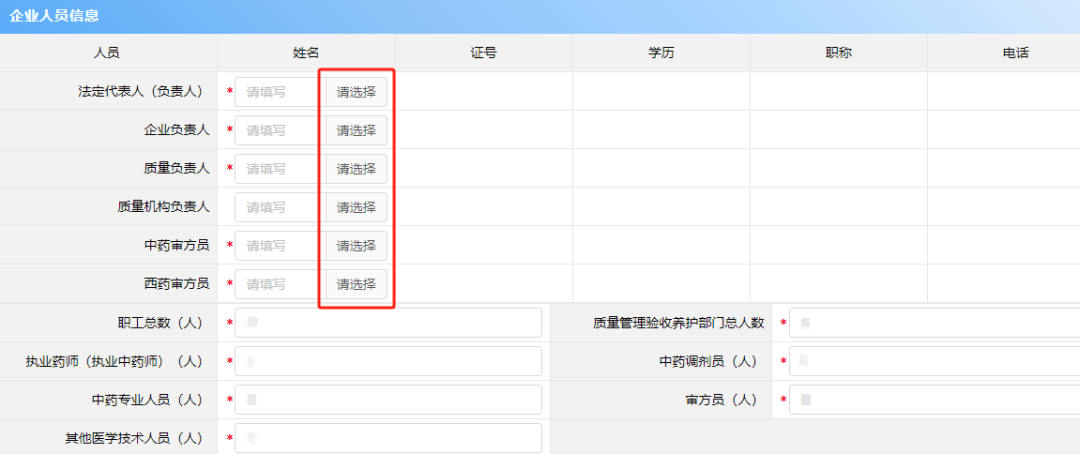Click the 学历 column header
Image resolution: width=1080 pixels, height=454 pixels.
click(661, 53)
